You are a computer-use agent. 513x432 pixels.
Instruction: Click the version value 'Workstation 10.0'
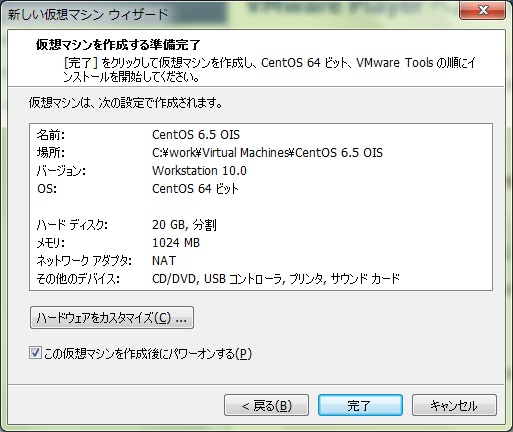tap(199, 171)
